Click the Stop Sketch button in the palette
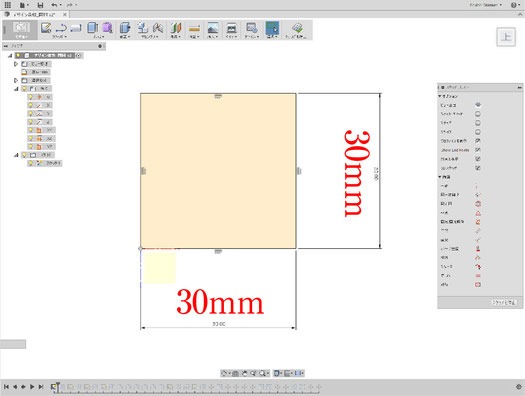The height and width of the screenshot is (396, 525). tap(504, 302)
